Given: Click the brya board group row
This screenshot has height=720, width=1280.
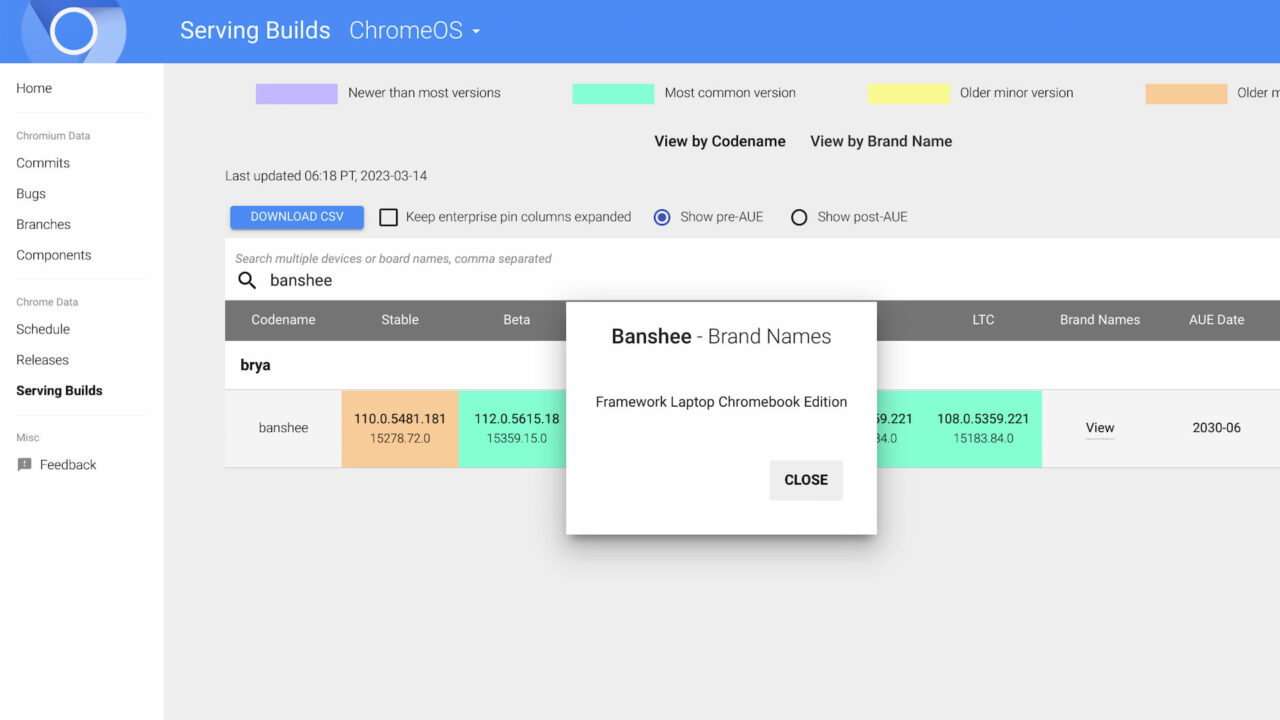Looking at the screenshot, I should click(752, 365).
